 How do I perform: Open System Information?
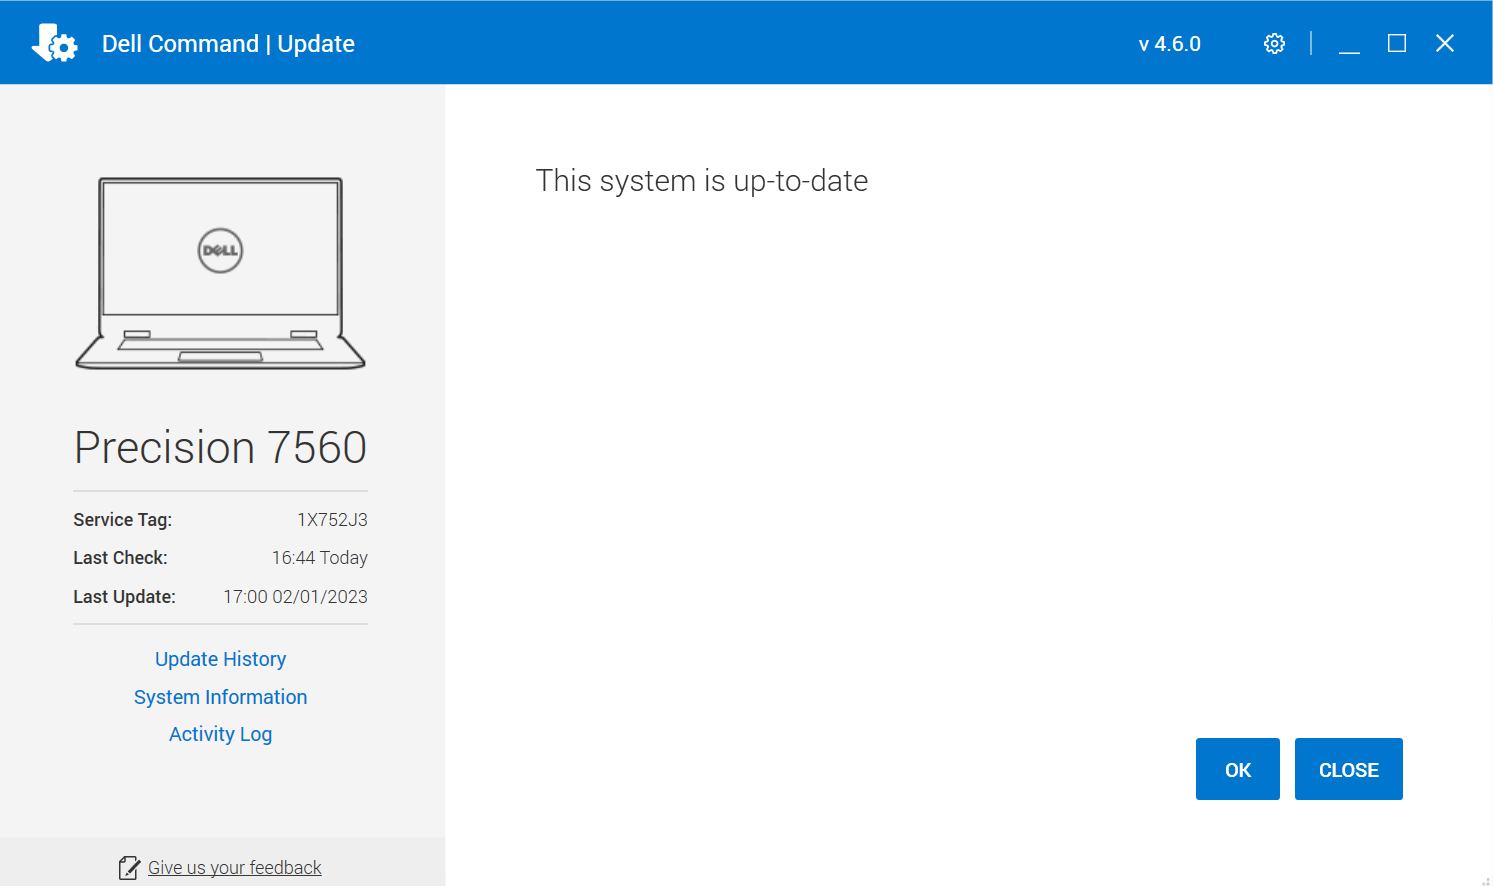tap(220, 697)
